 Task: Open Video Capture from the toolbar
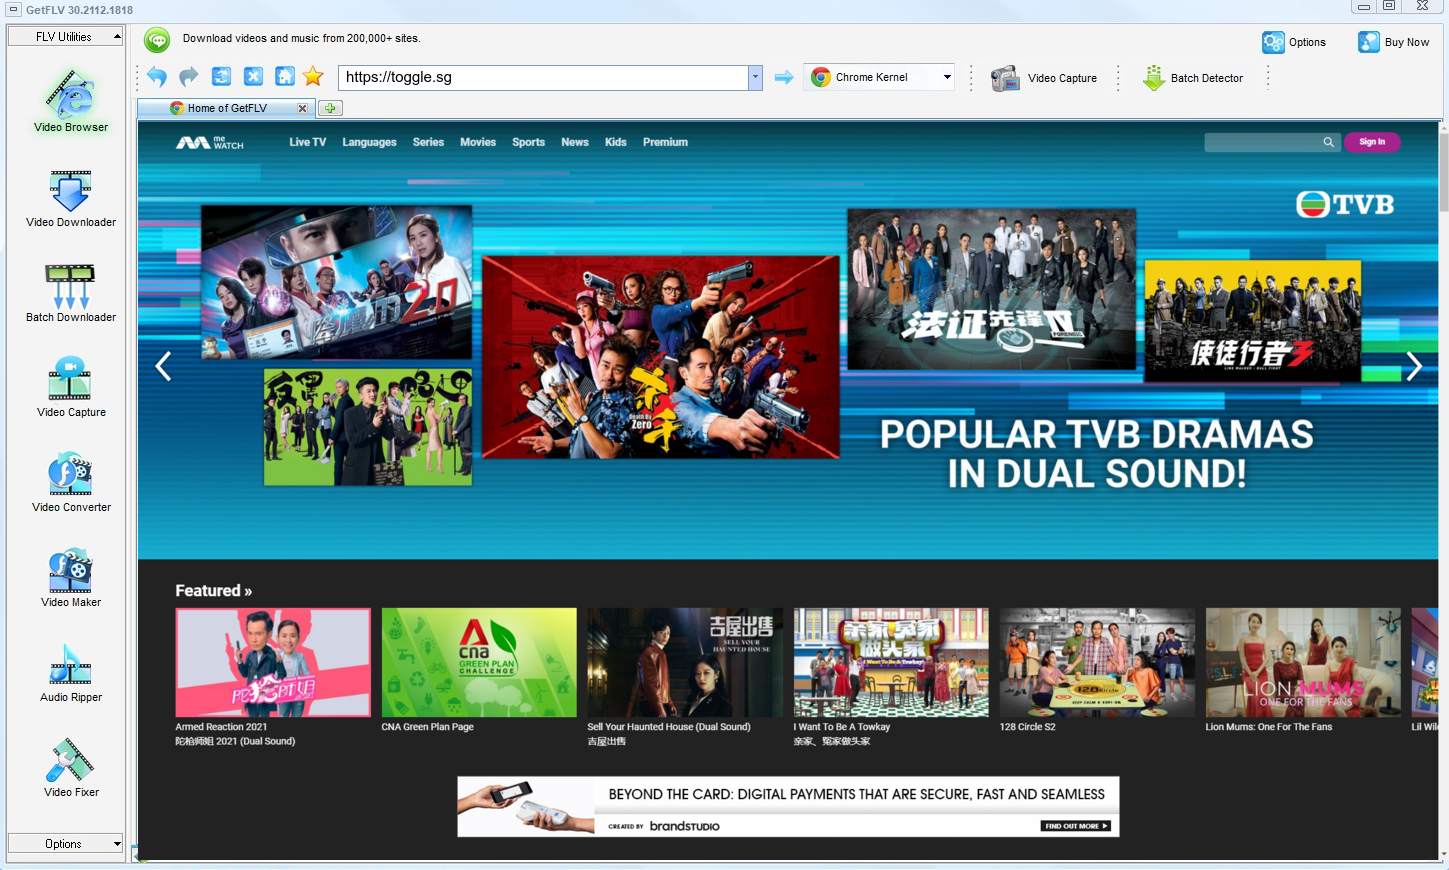coord(1044,78)
